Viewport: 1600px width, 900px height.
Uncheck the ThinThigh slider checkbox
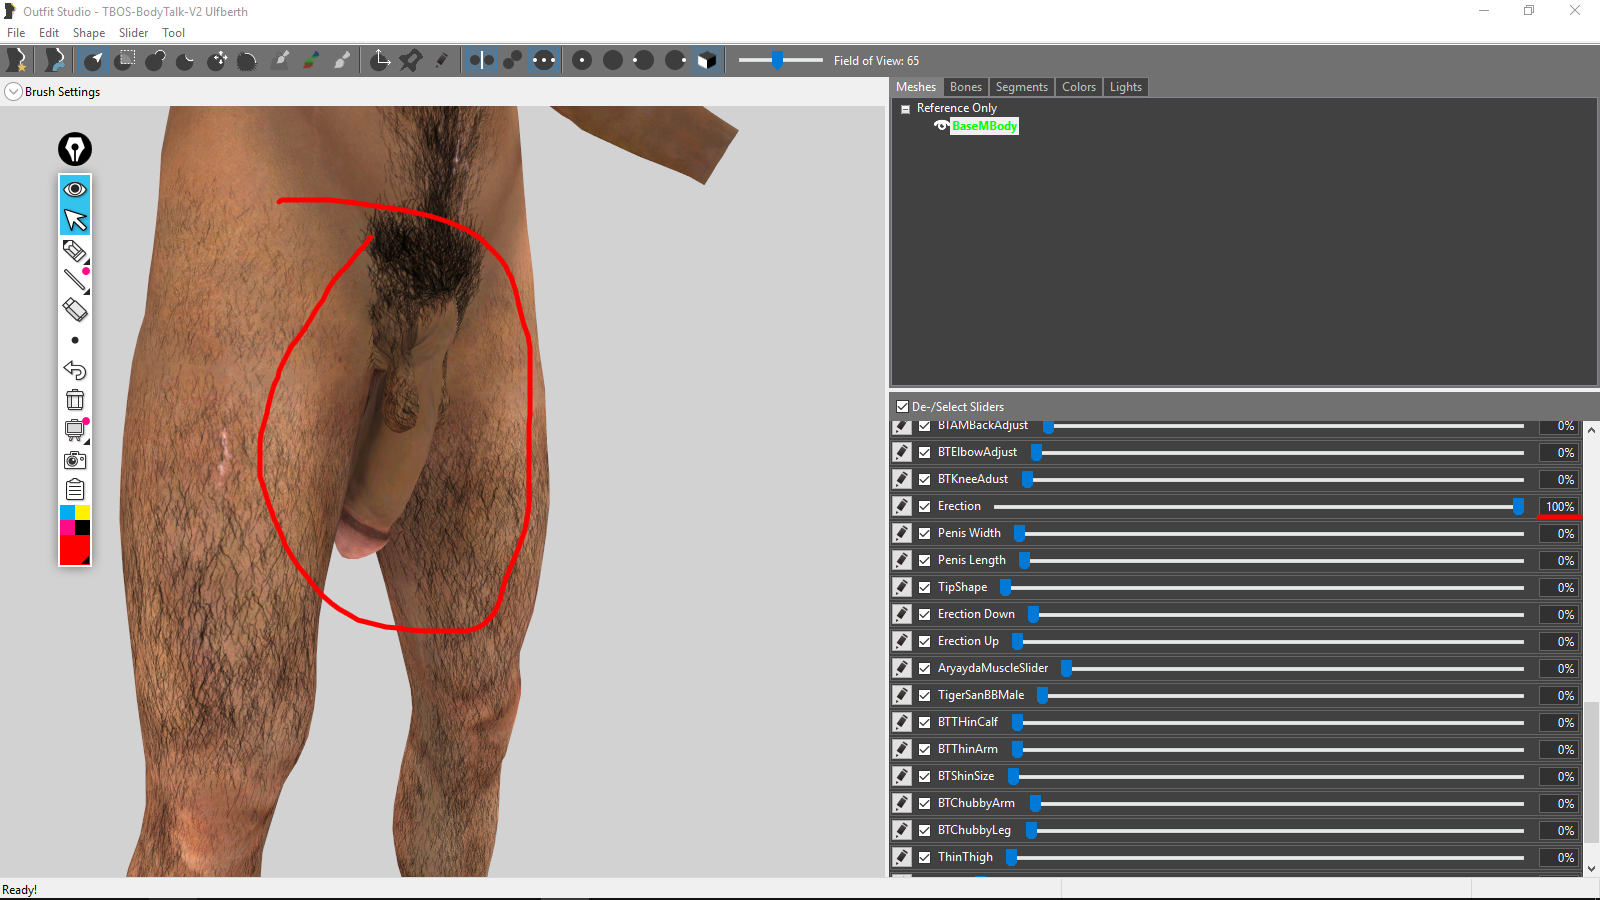point(925,857)
